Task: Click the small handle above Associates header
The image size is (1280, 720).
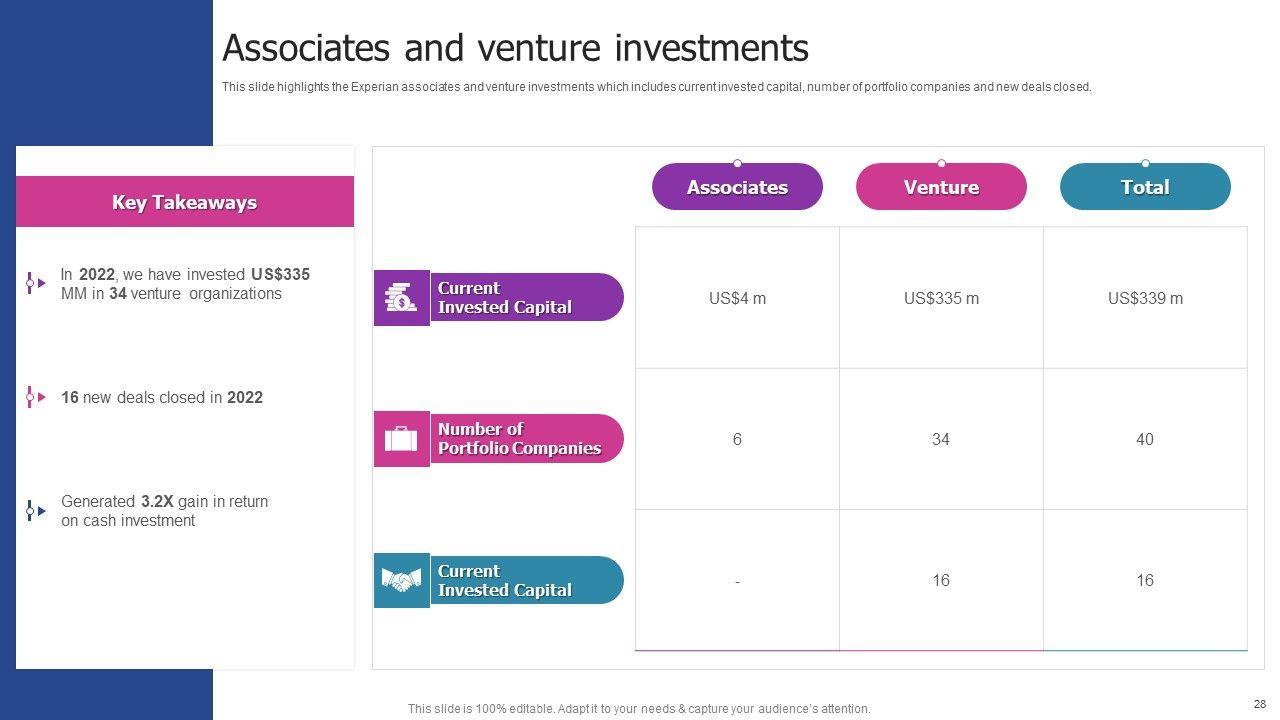Action: pyautogui.click(x=737, y=163)
